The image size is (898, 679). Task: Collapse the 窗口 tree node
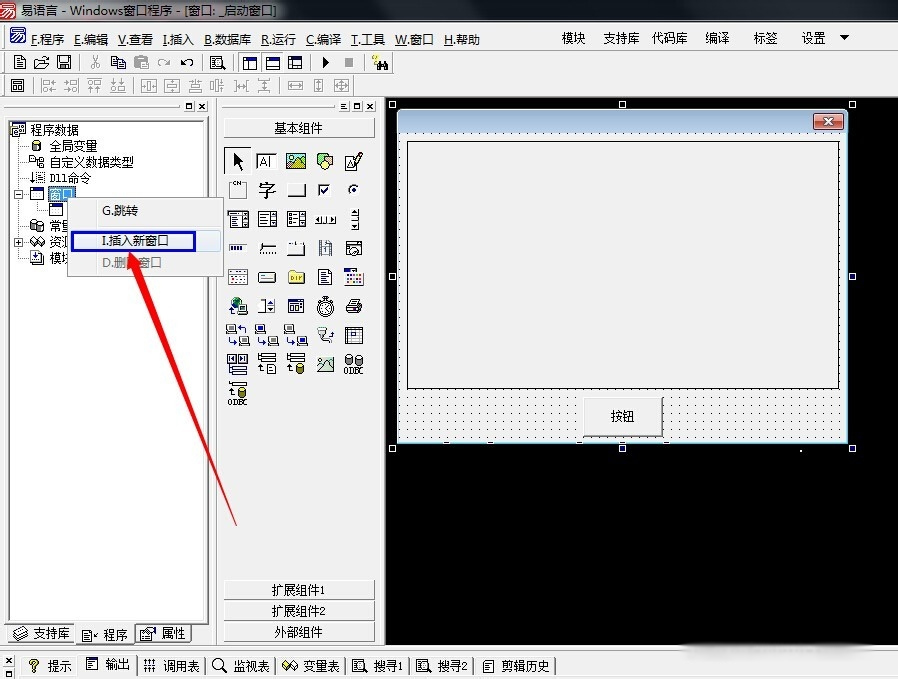click(19, 194)
